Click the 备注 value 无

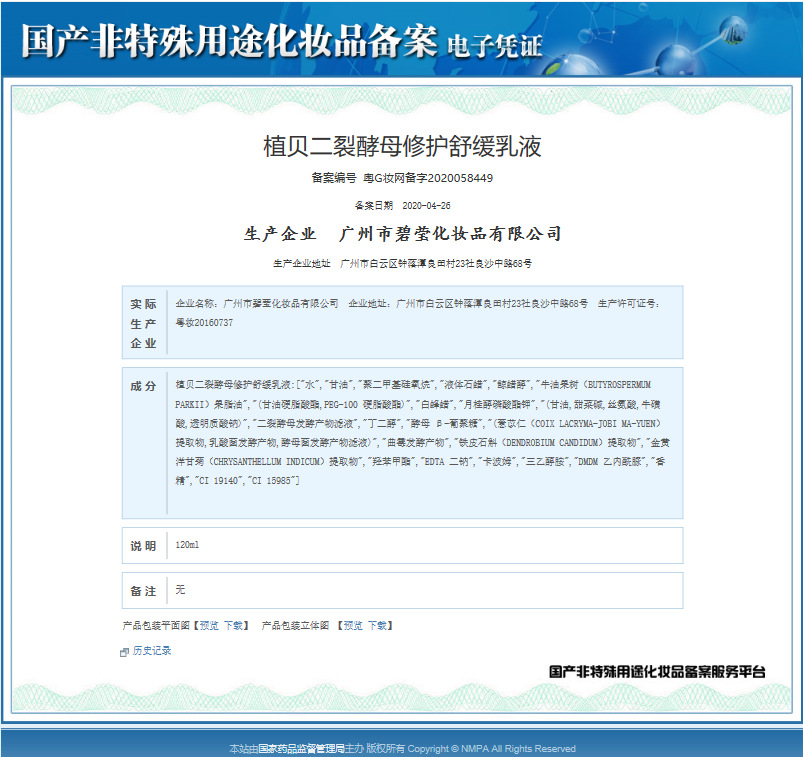[180, 590]
